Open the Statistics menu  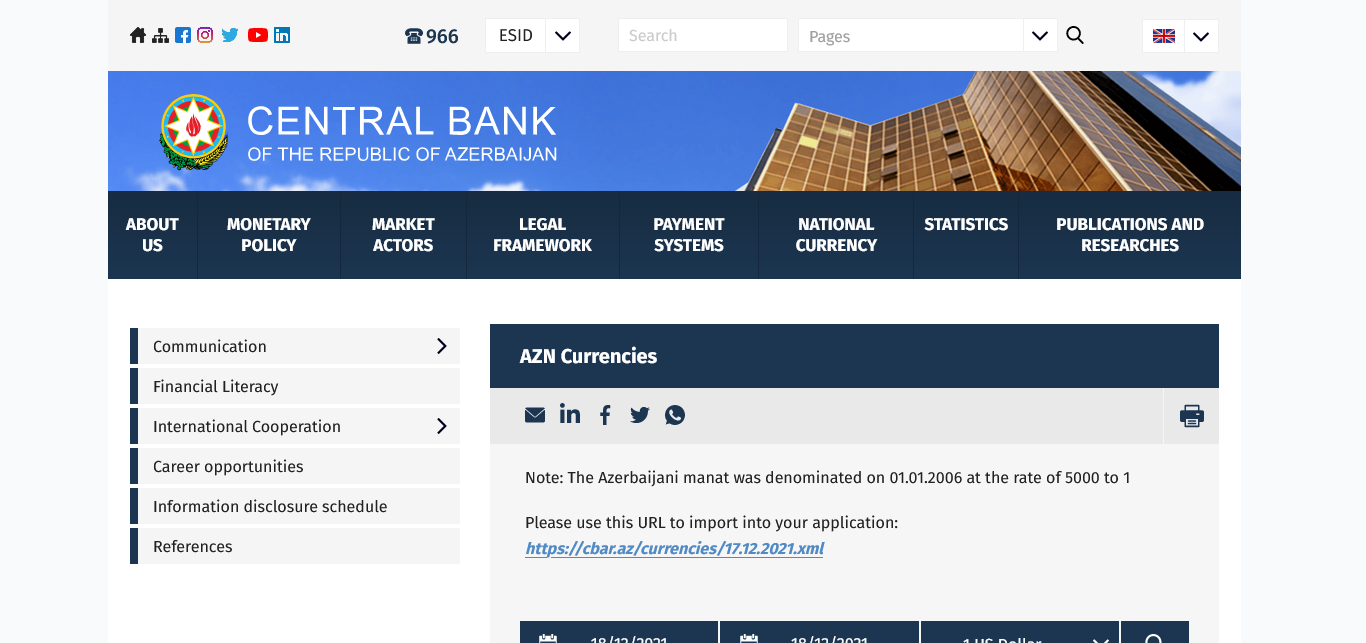[965, 225]
